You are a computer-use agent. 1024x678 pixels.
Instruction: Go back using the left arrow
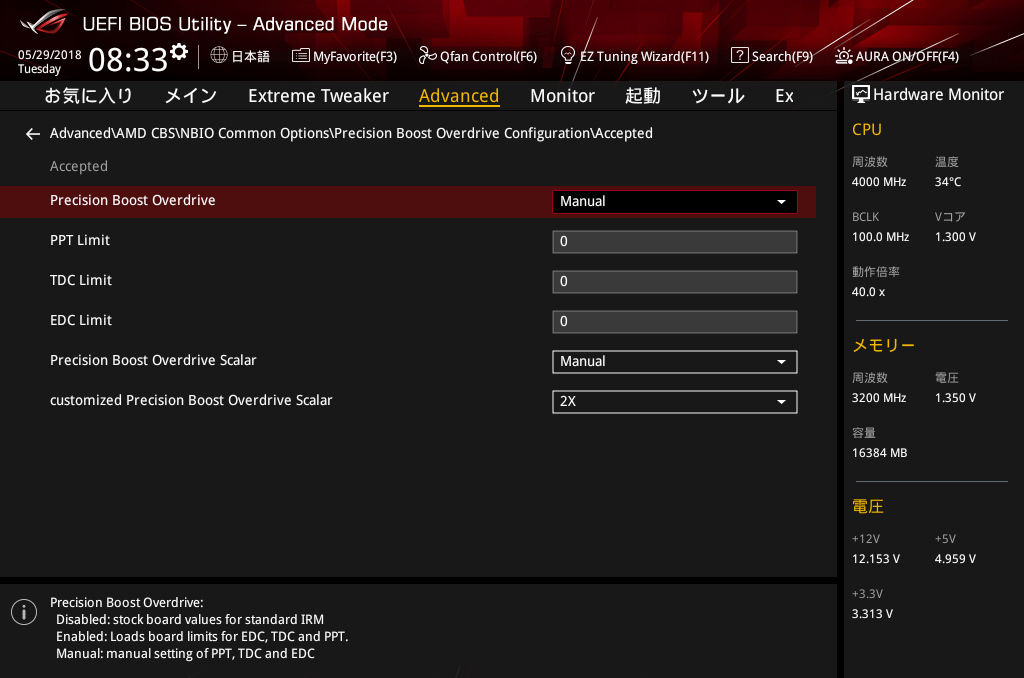(x=33, y=134)
